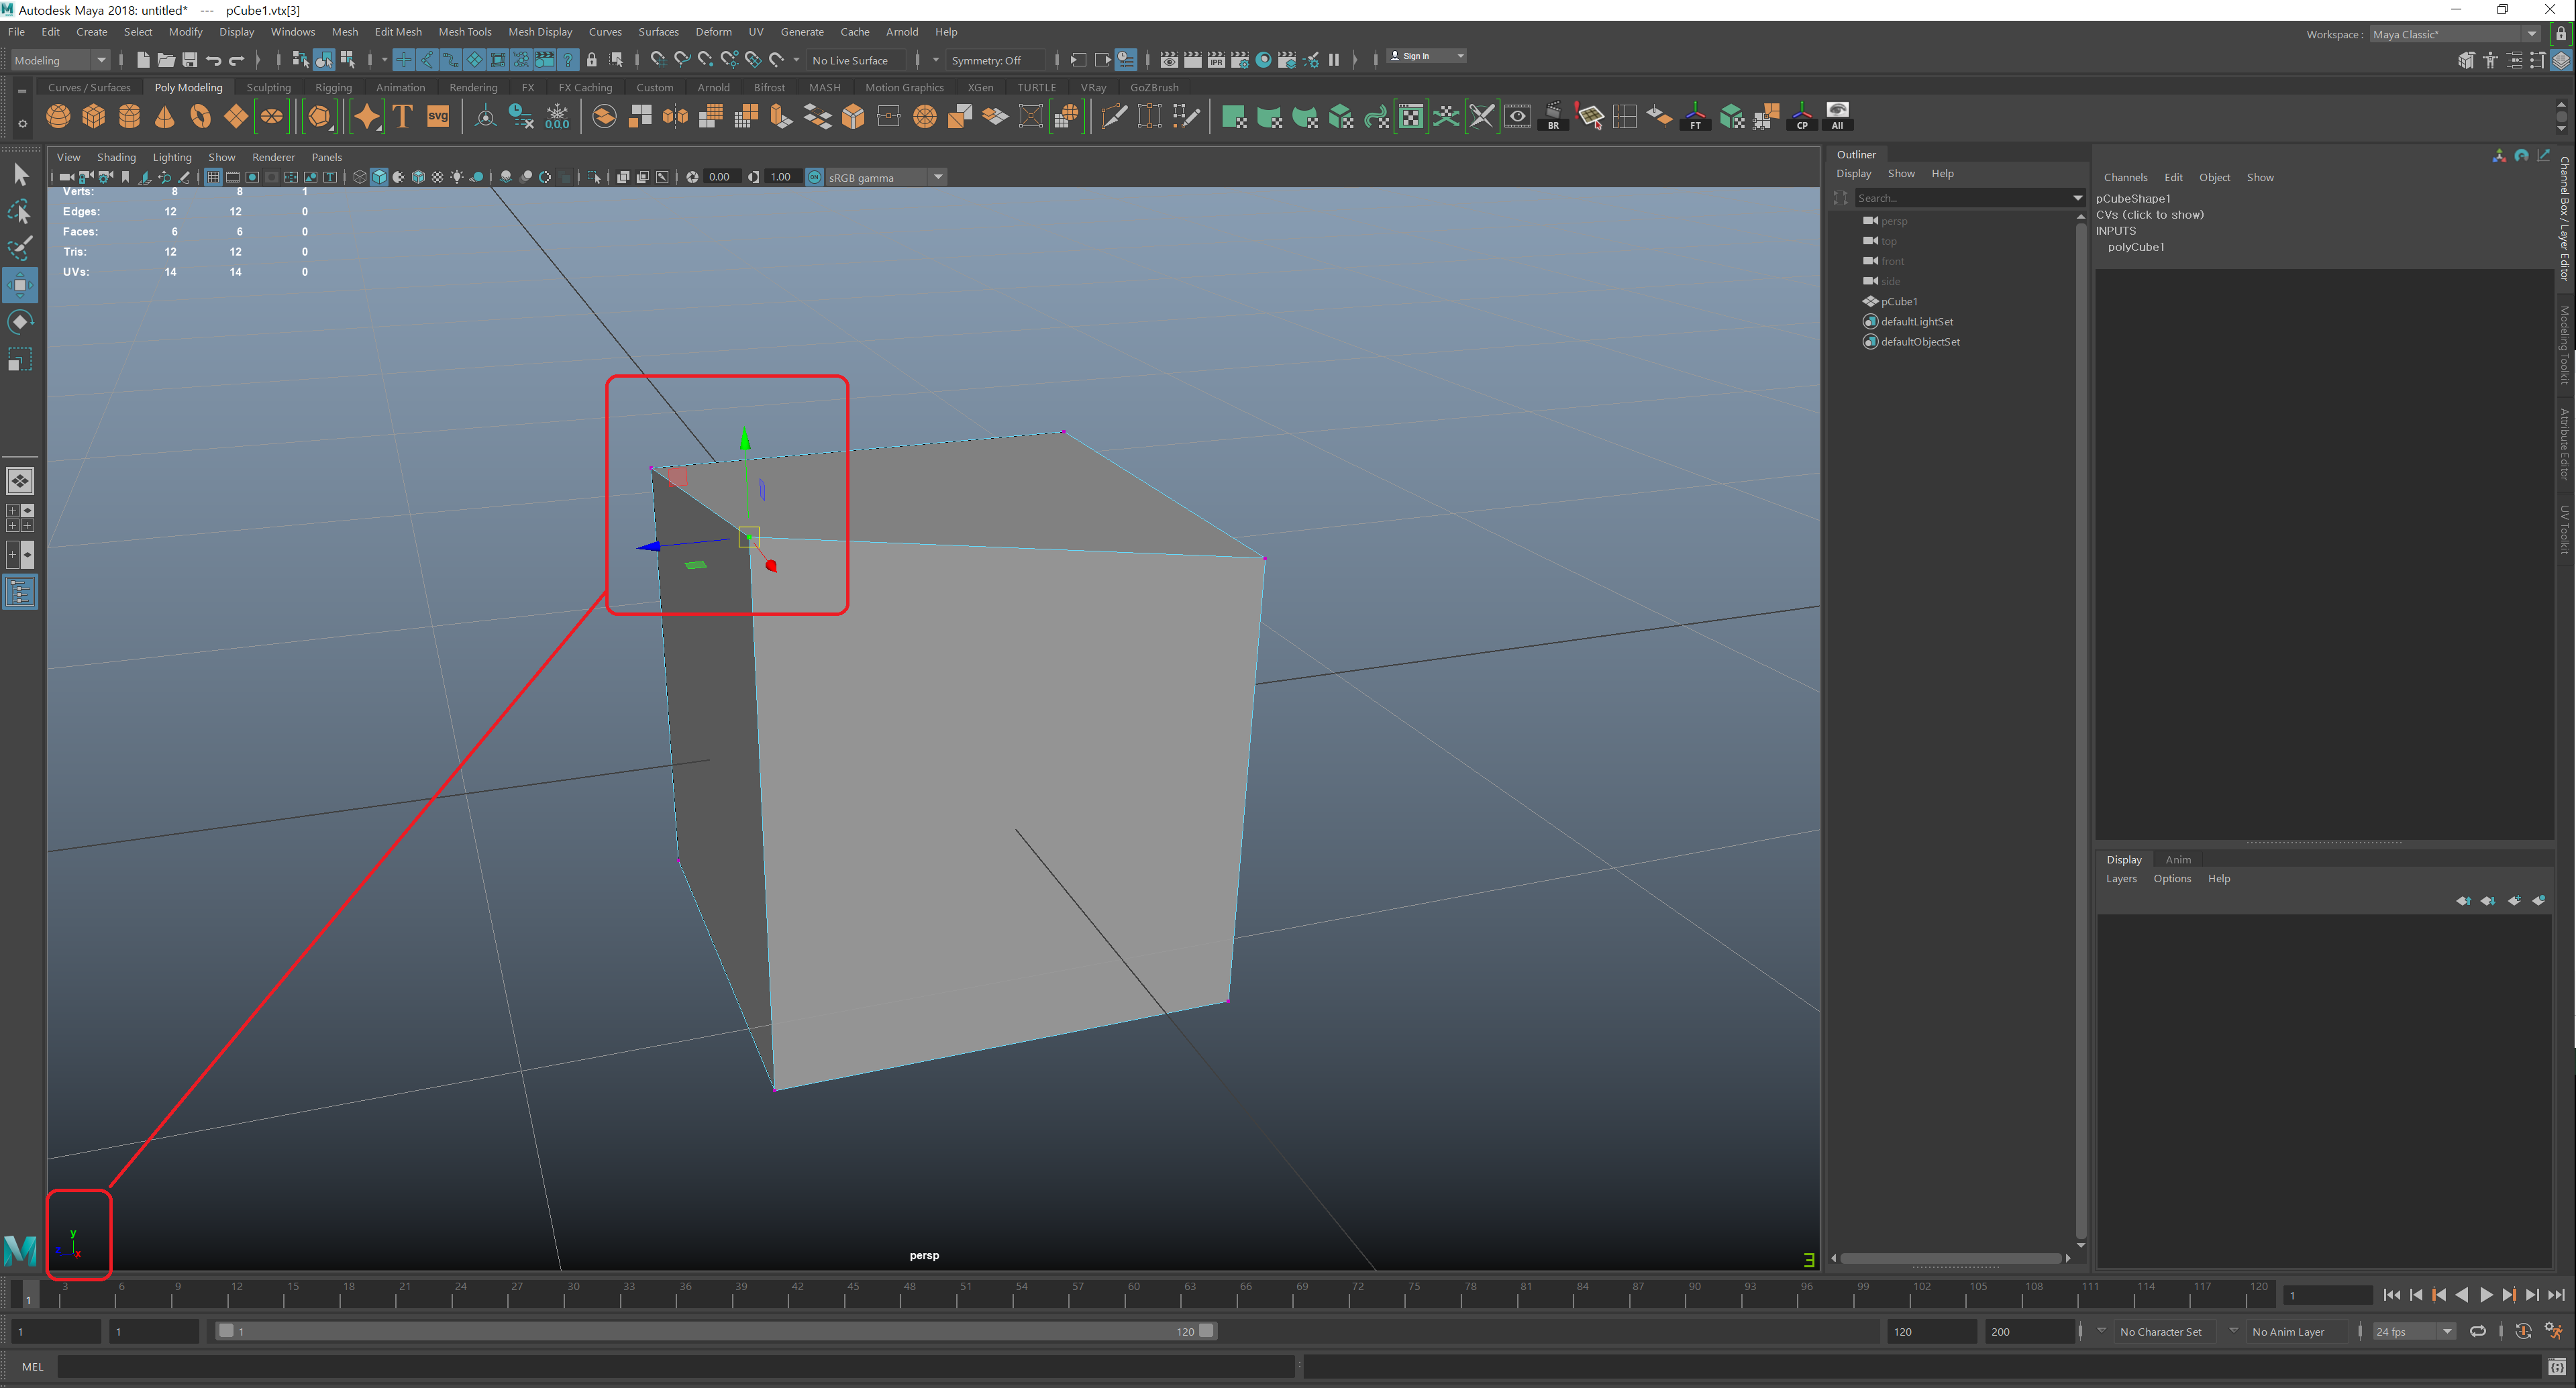
Task: Open the Edit Mesh menu
Action: (x=398, y=32)
